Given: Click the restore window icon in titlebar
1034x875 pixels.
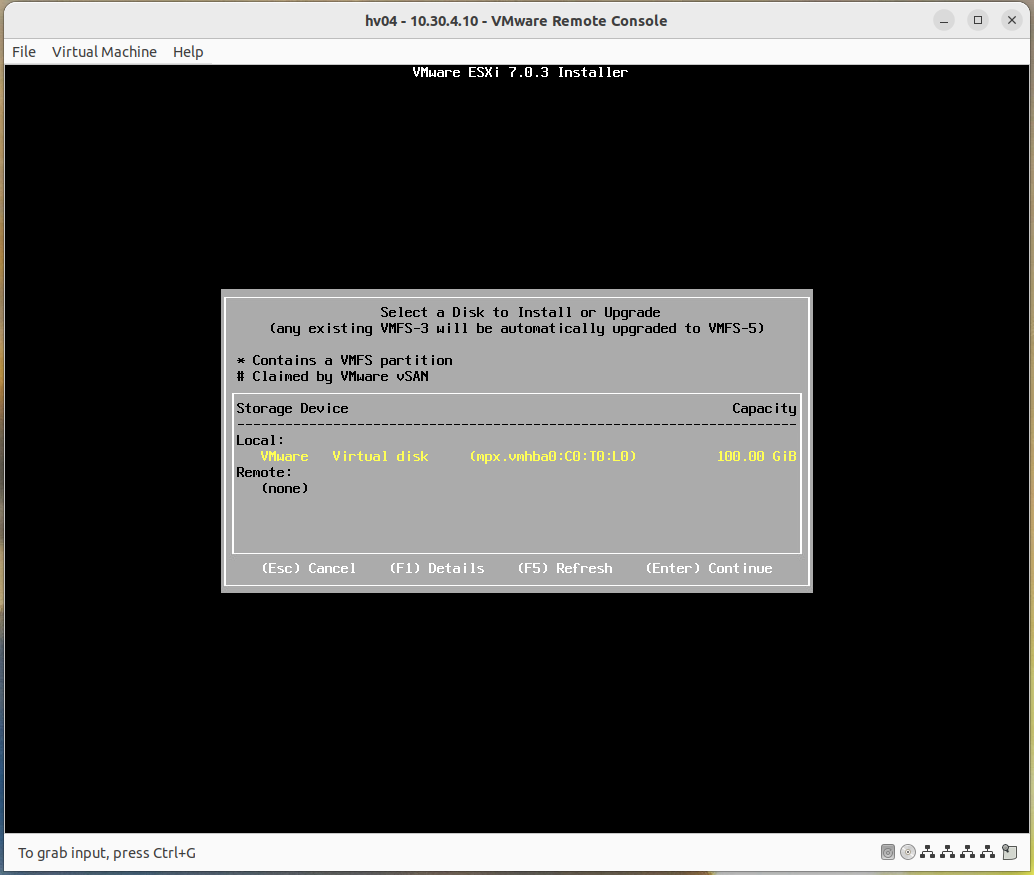Looking at the screenshot, I should click(977, 19).
